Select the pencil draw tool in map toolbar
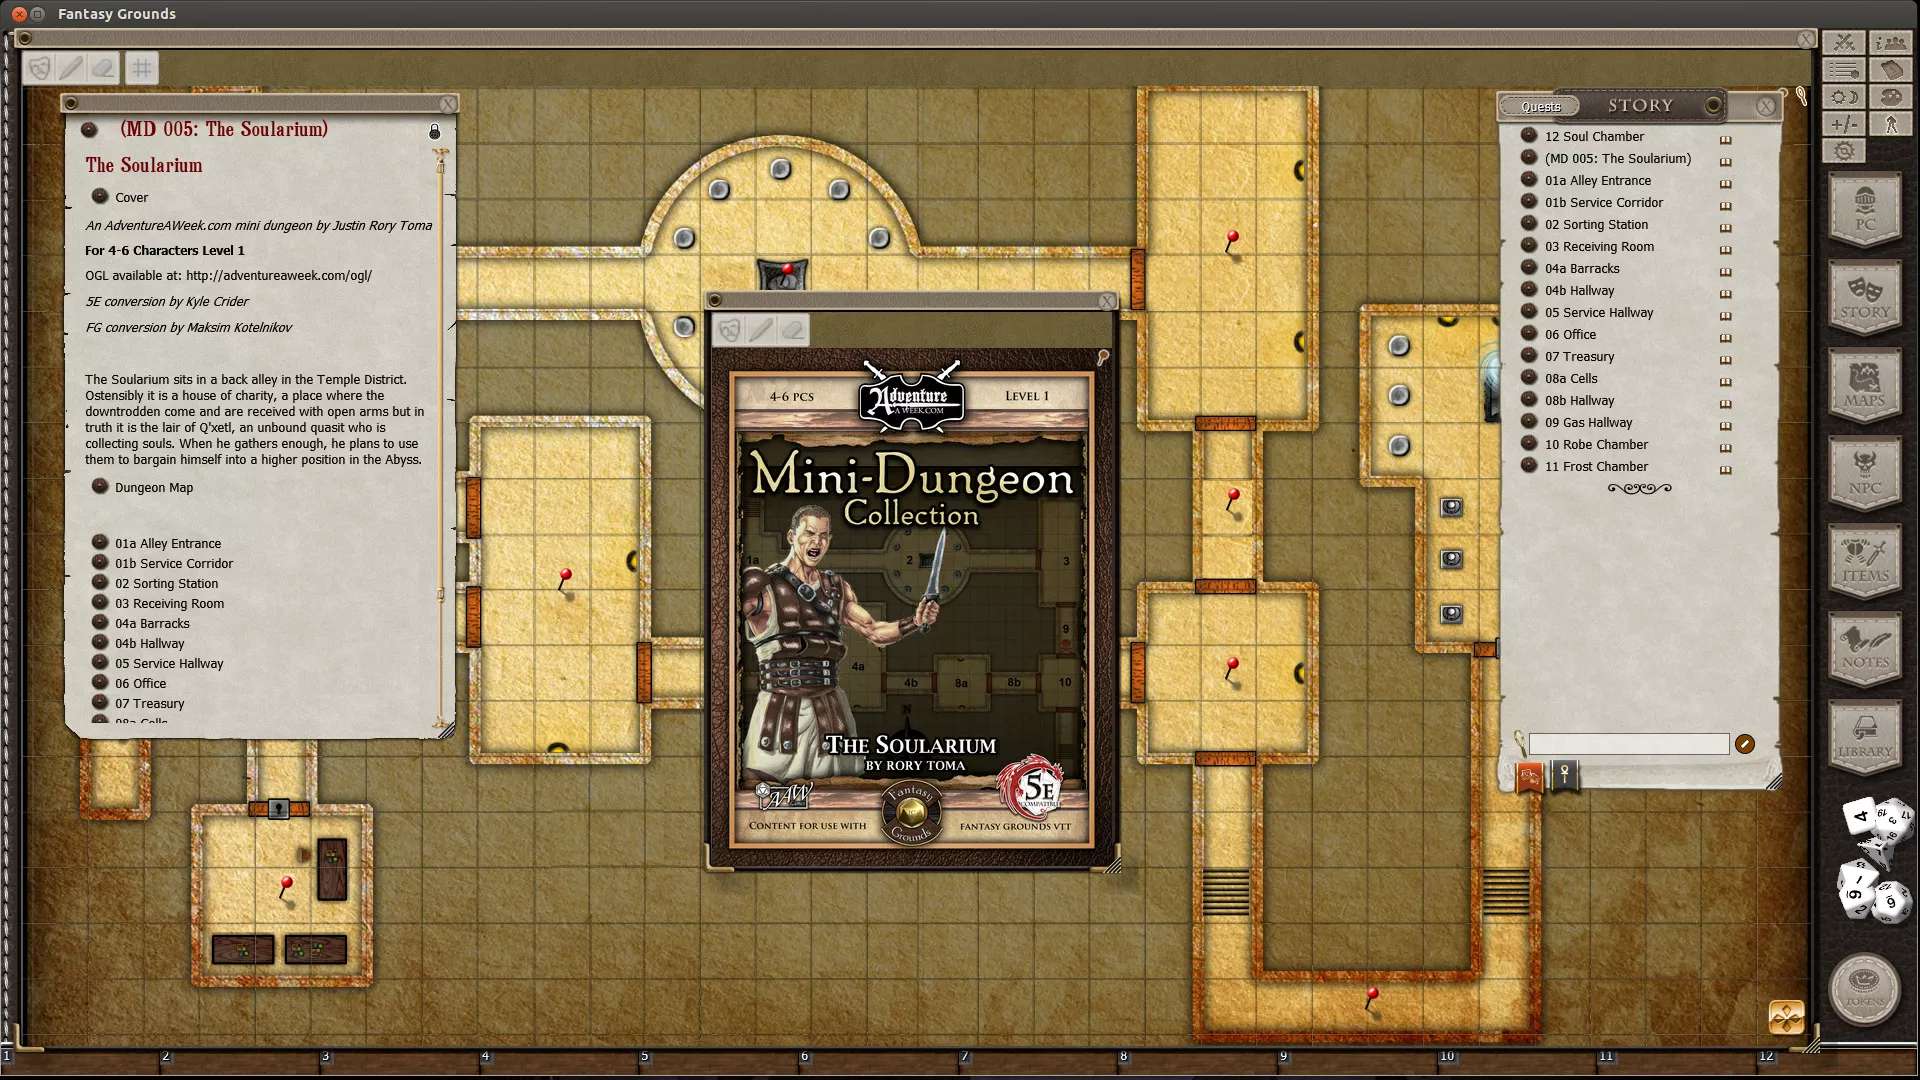This screenshot has height=1080, width=1920. click(x=71, y=68)
